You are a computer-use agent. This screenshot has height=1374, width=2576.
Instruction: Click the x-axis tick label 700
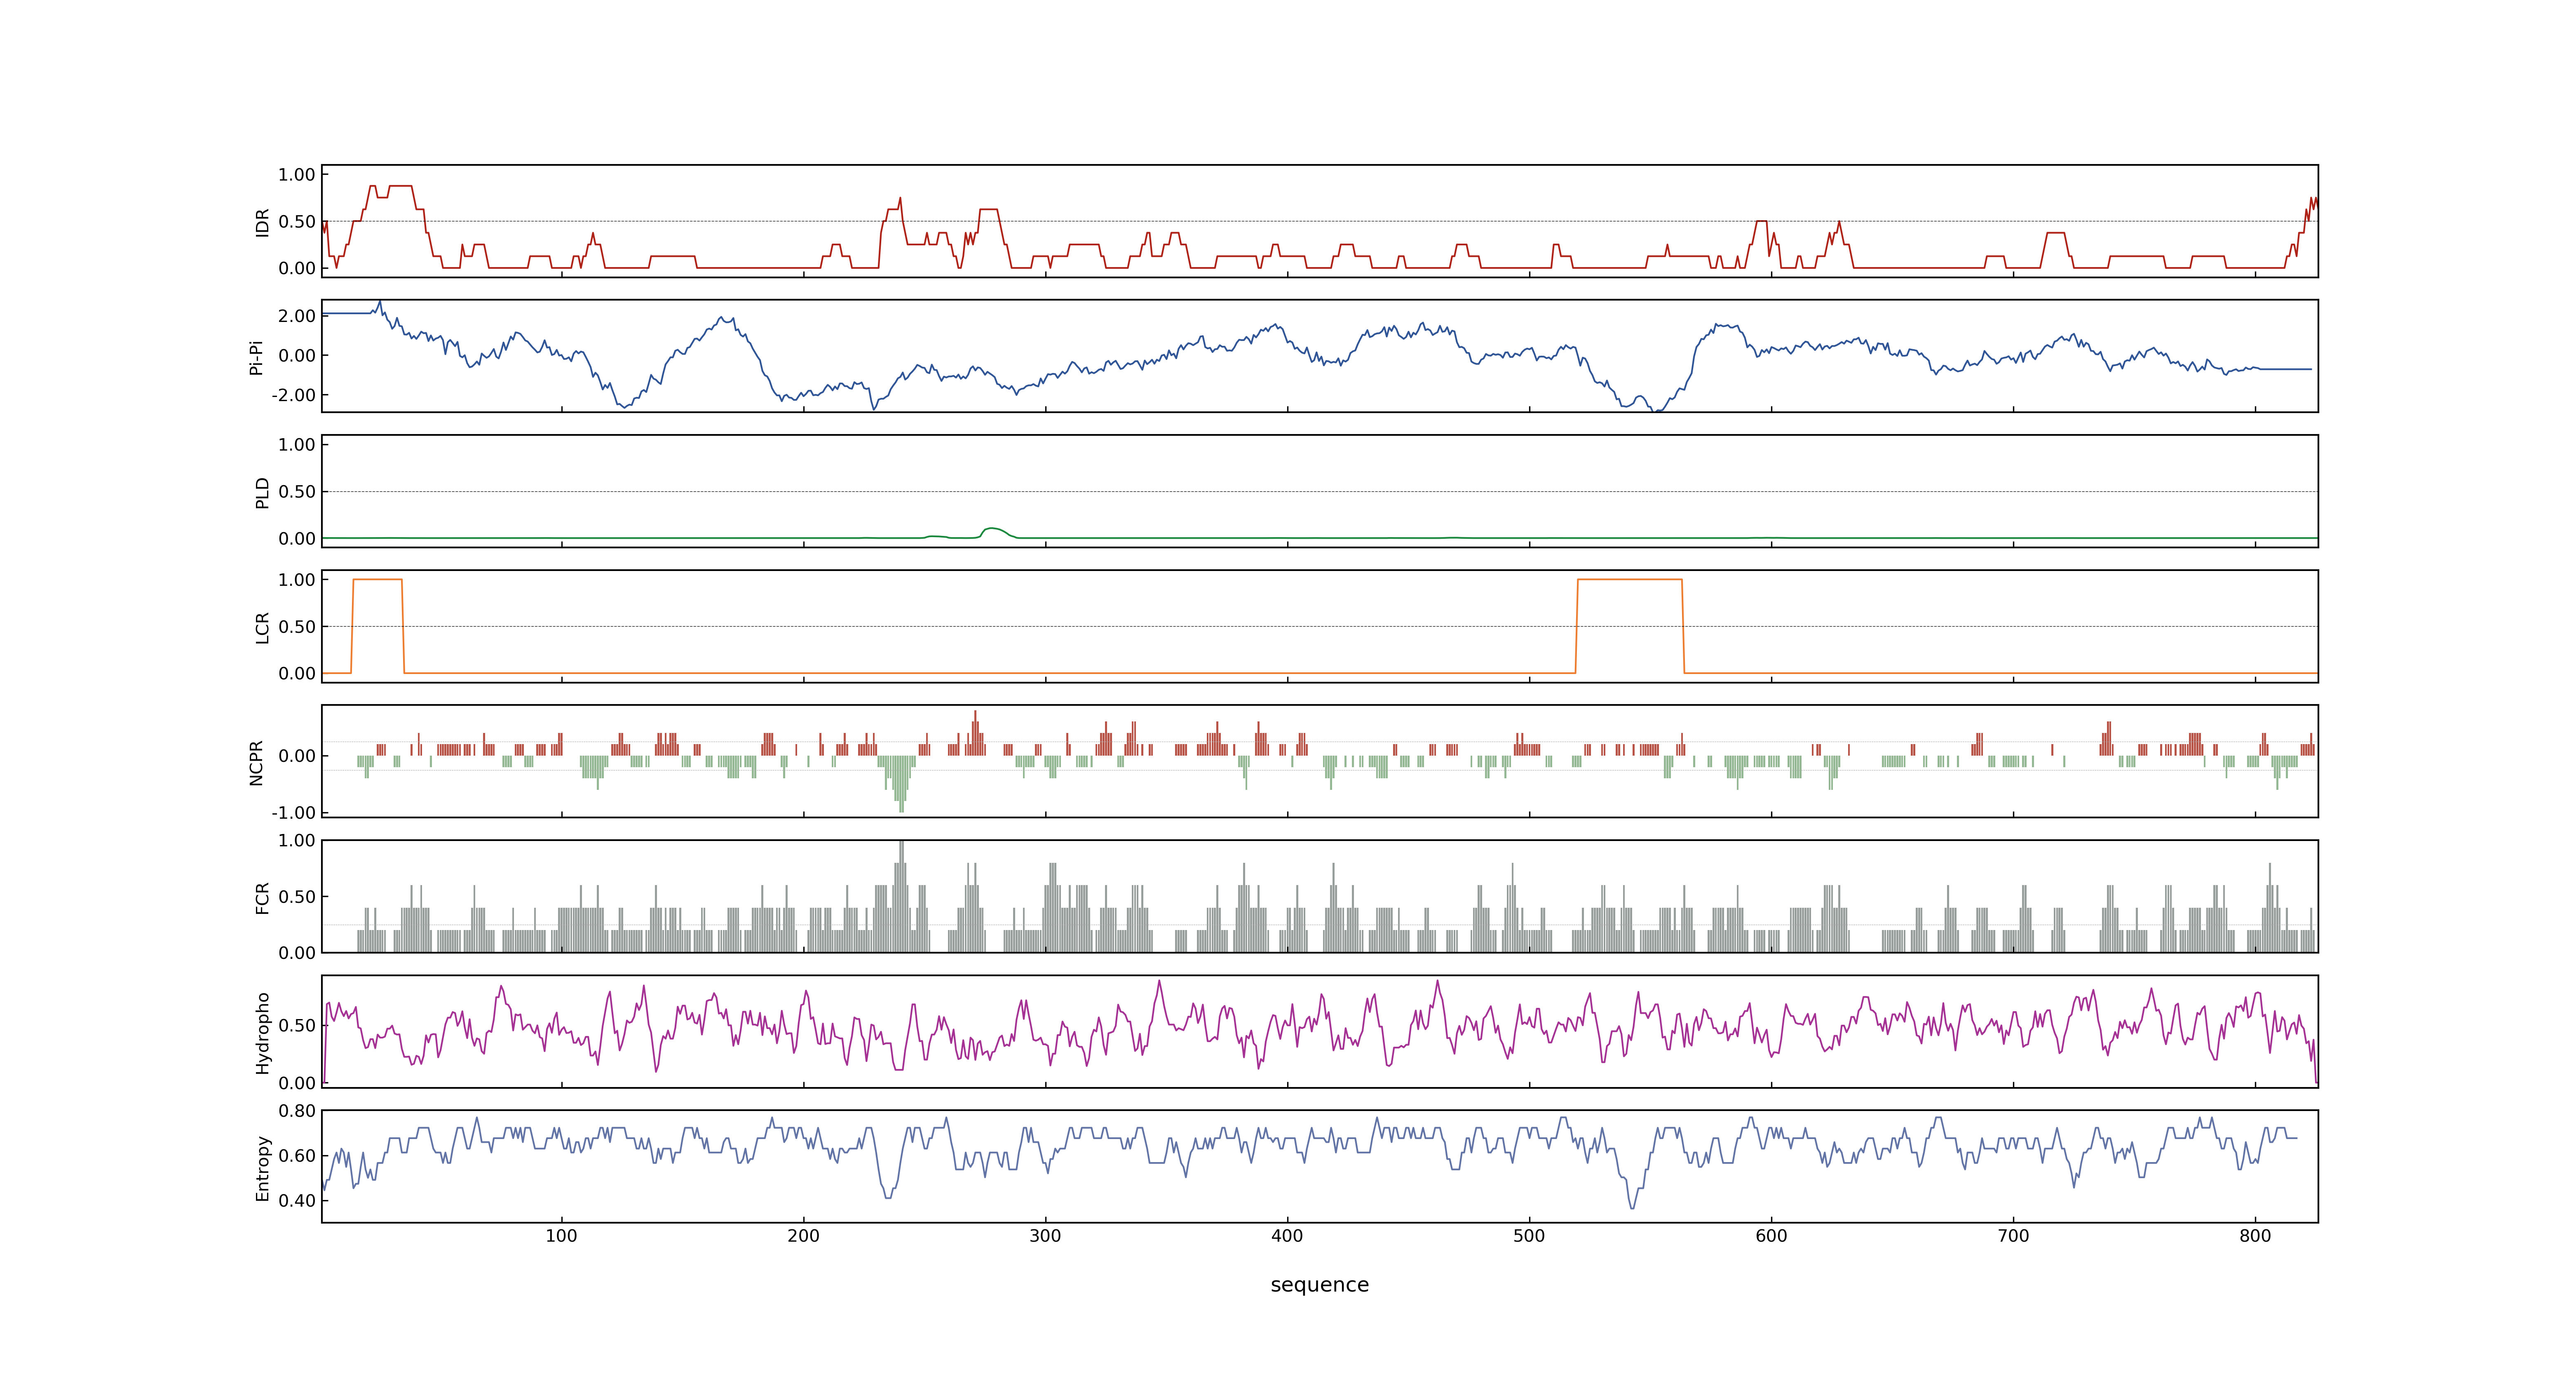pos(2013,1236)
